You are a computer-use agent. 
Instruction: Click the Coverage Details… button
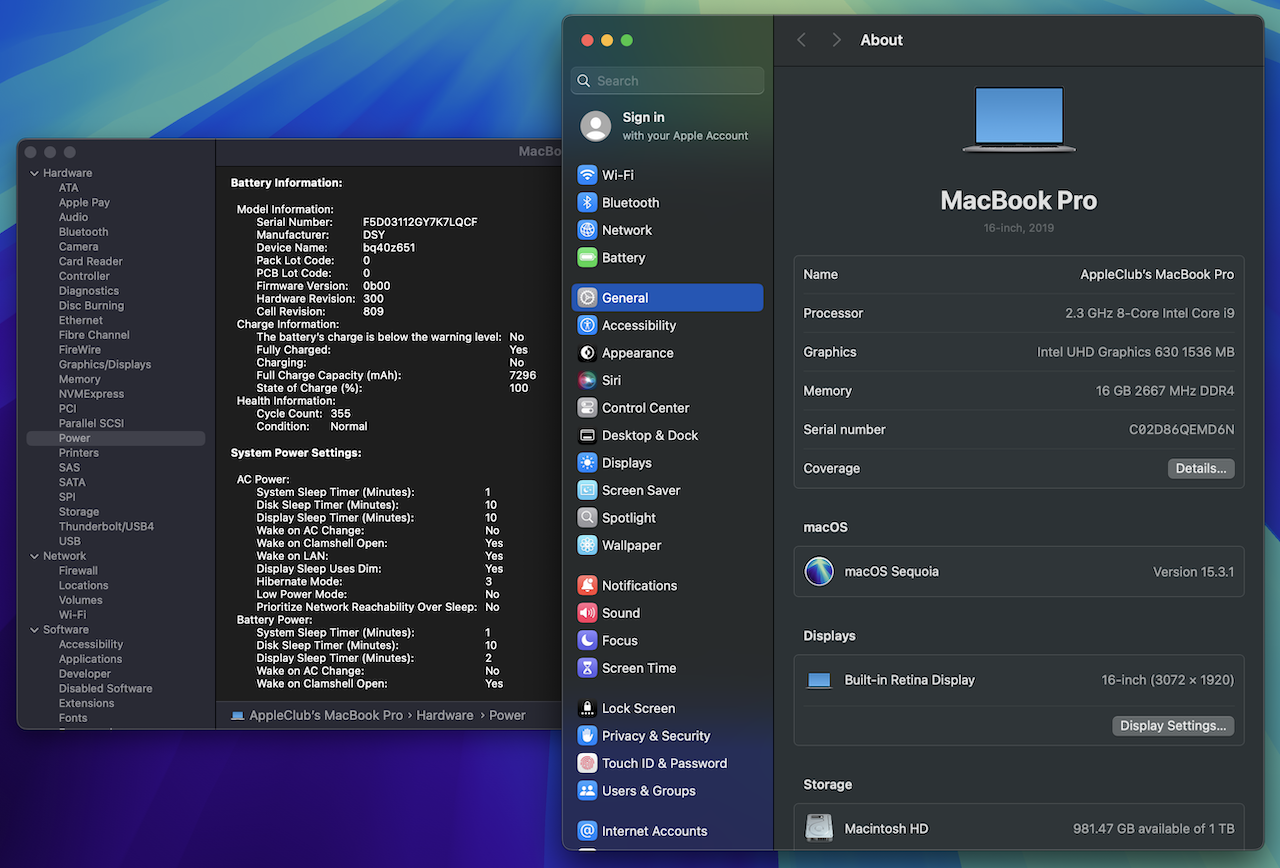tap(1201, 468)
